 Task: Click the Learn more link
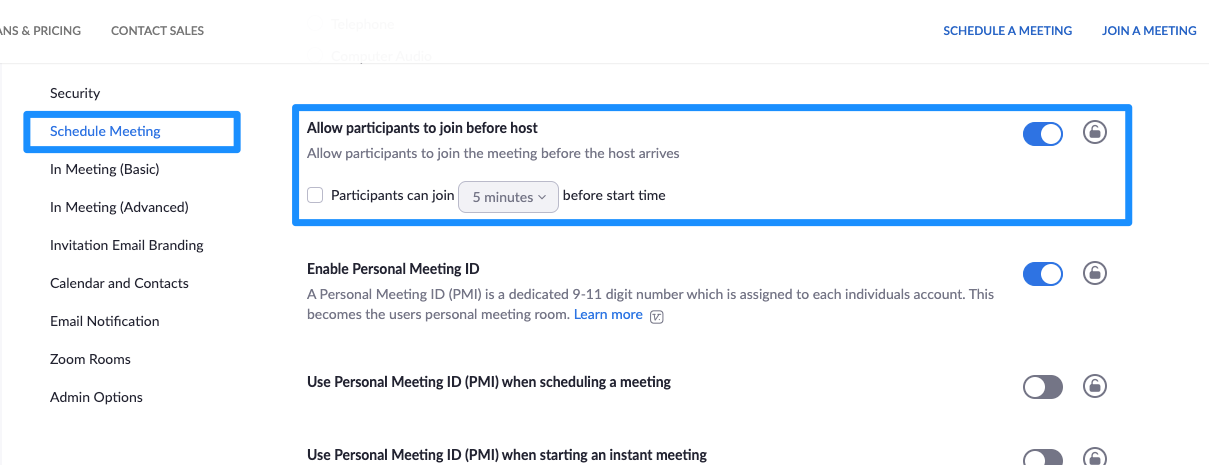point(608,314)
